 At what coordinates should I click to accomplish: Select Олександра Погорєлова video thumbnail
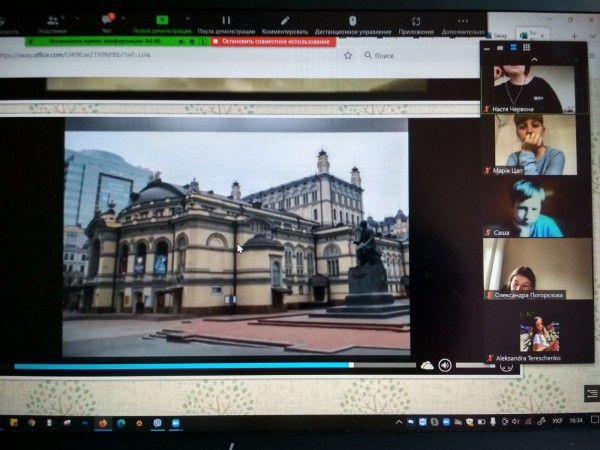tap(538, 269)
